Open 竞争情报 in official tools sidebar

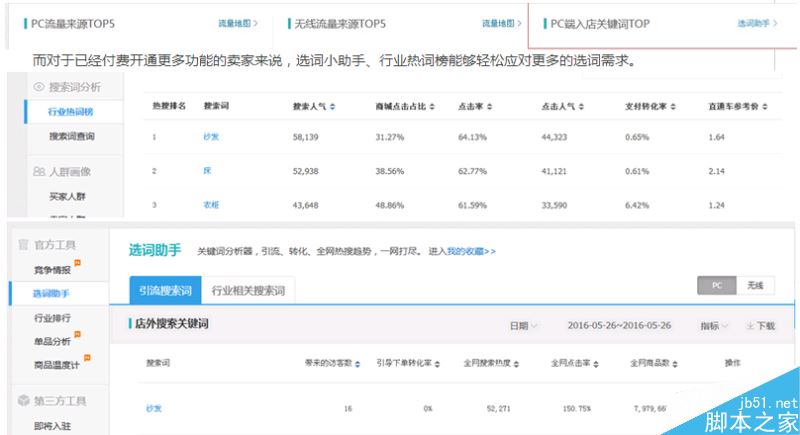53,268
